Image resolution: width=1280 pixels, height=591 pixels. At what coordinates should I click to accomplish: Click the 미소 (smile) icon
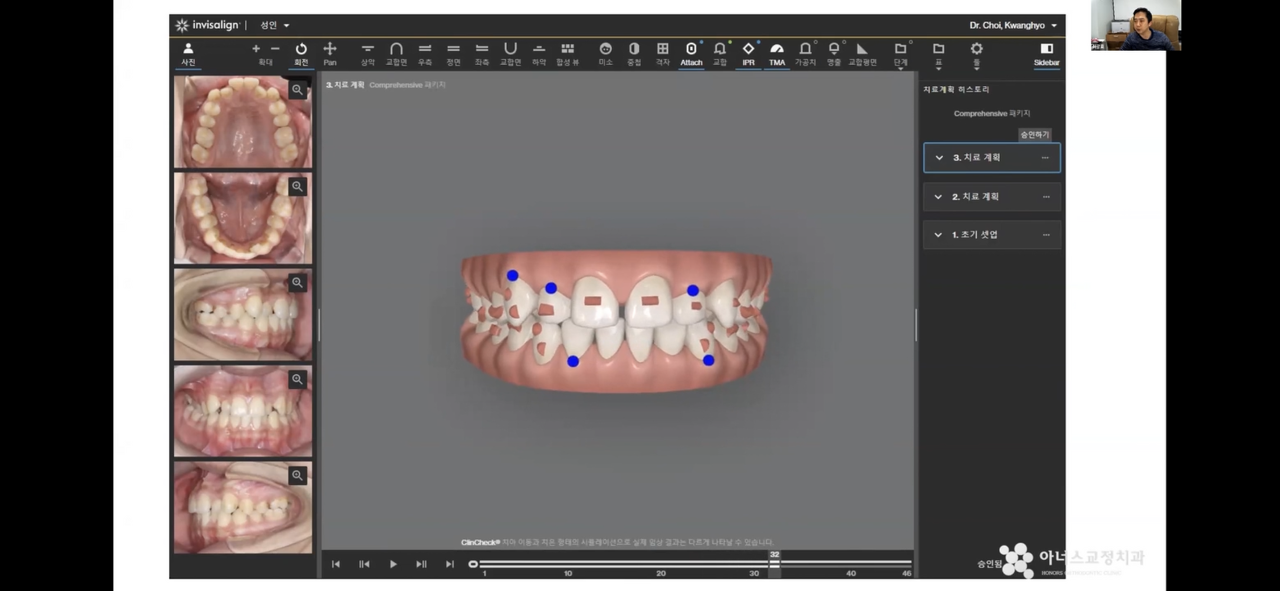tap(605, 54)
